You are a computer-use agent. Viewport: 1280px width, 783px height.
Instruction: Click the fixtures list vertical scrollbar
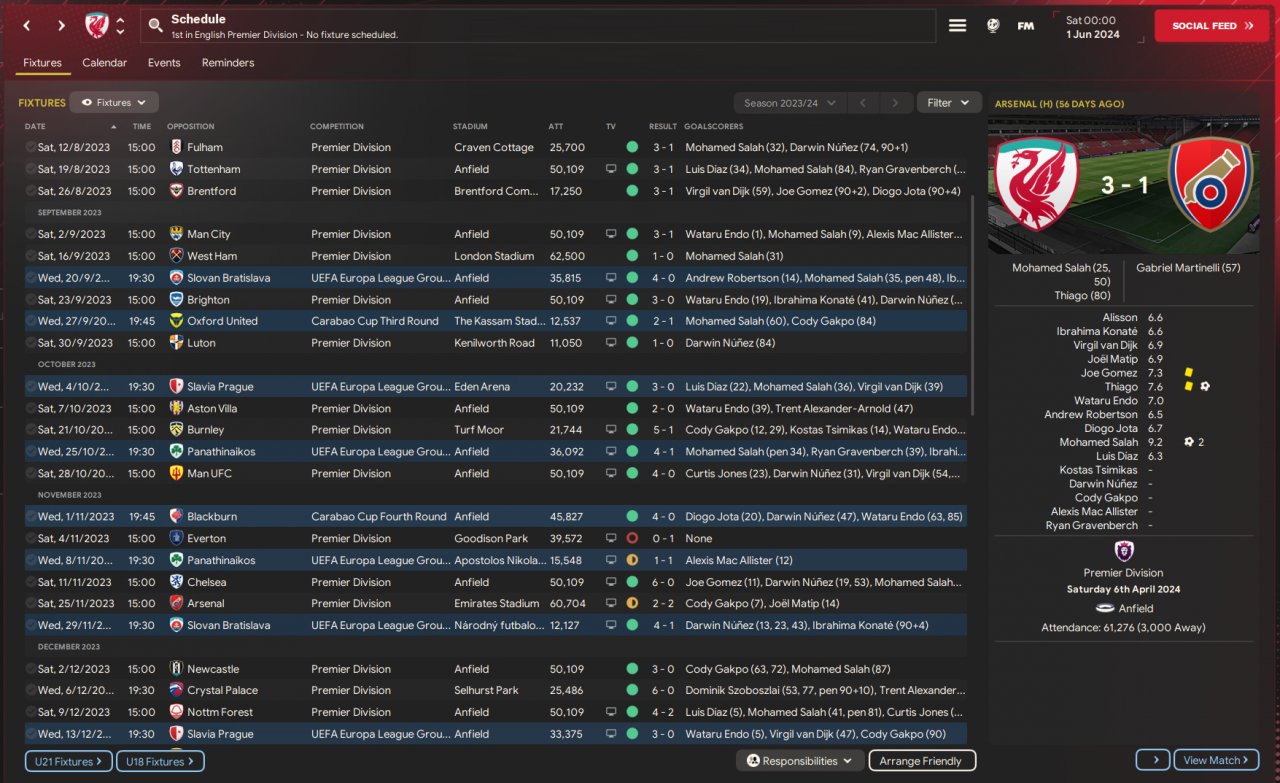pyautogui.click(x=972, y=305)
